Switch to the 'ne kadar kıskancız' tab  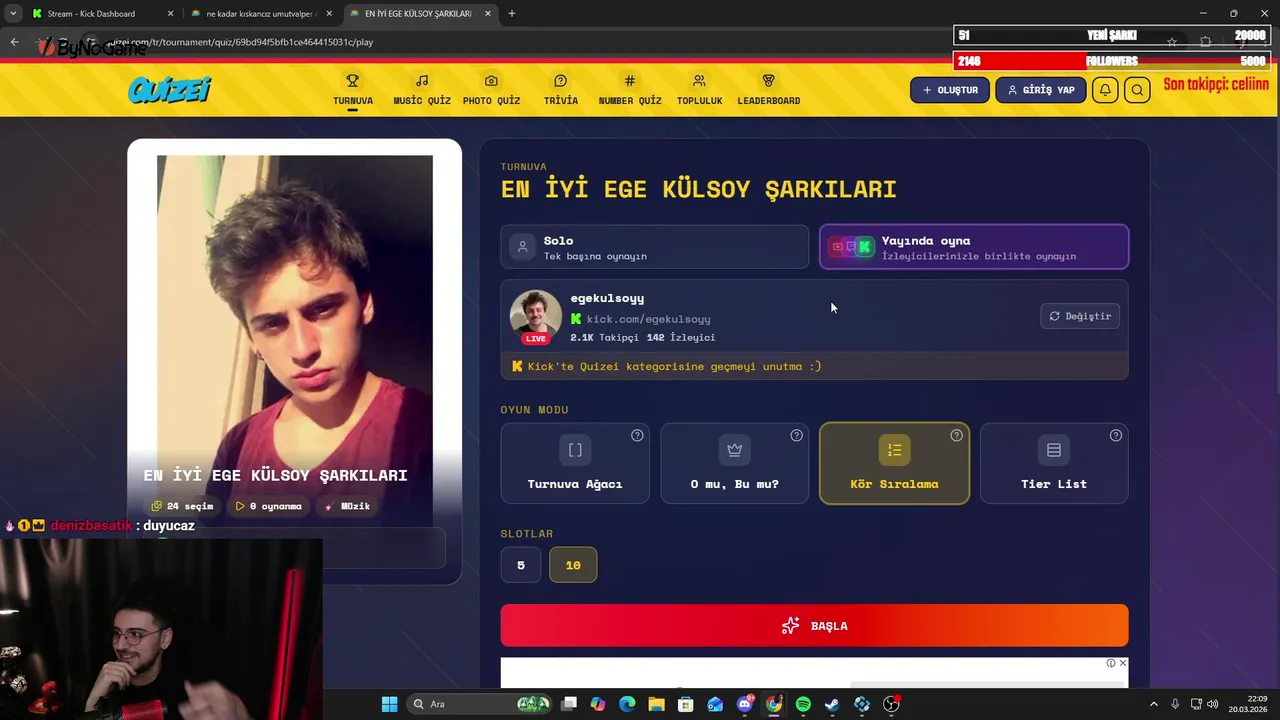[262, 14]
